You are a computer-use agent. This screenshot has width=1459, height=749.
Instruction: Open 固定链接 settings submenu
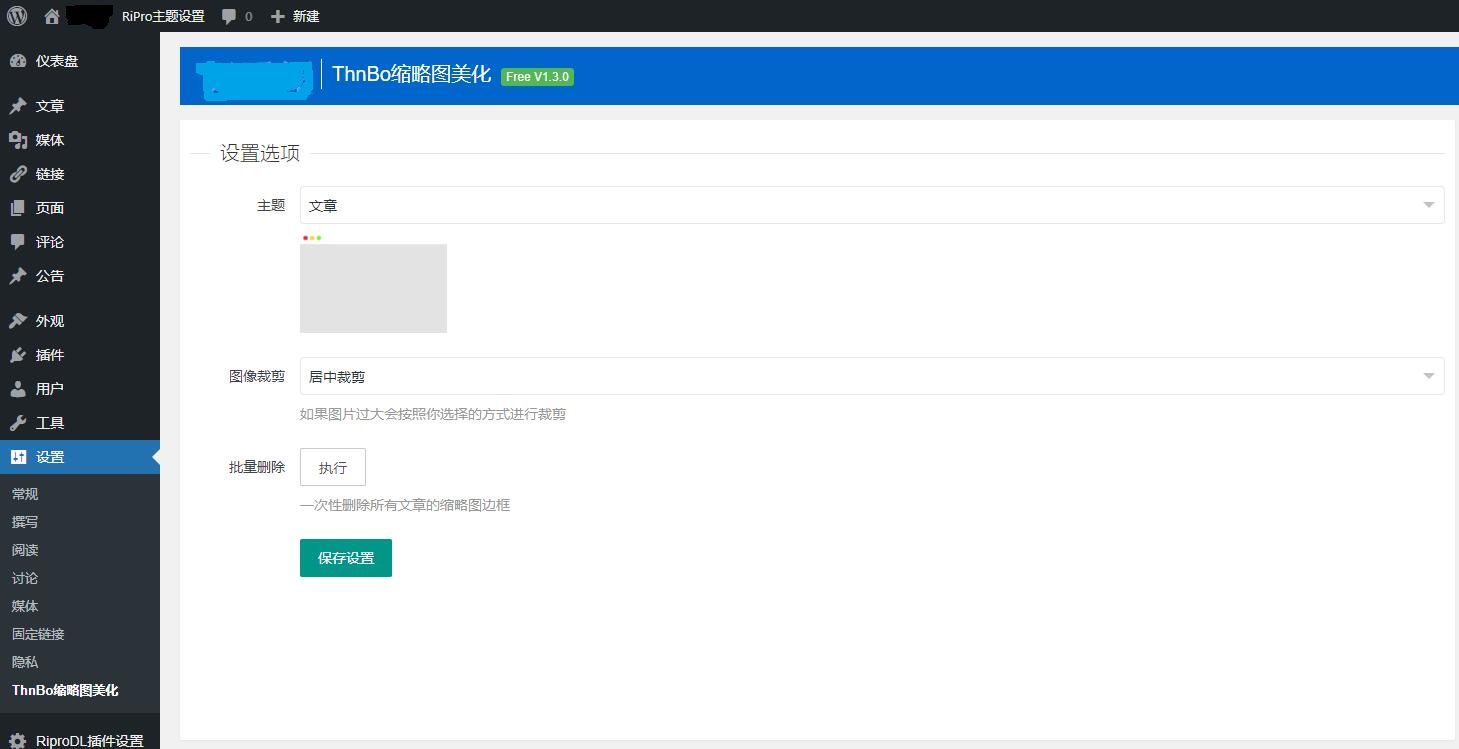point(38,634)
